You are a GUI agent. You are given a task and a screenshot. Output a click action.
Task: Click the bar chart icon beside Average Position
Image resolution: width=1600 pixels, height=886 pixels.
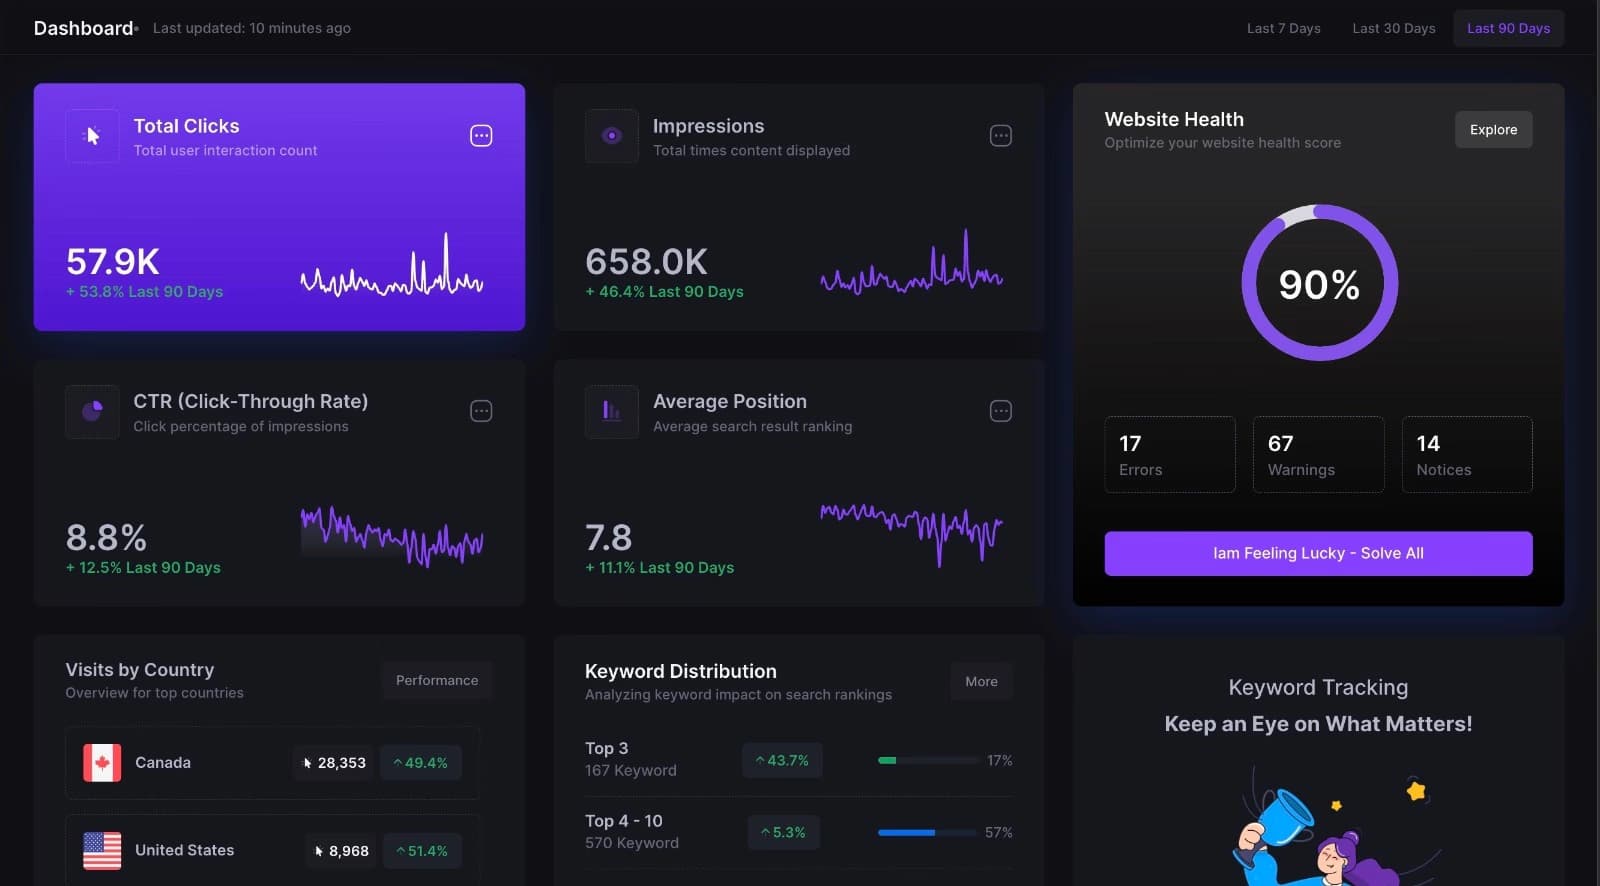pos(612,411)
